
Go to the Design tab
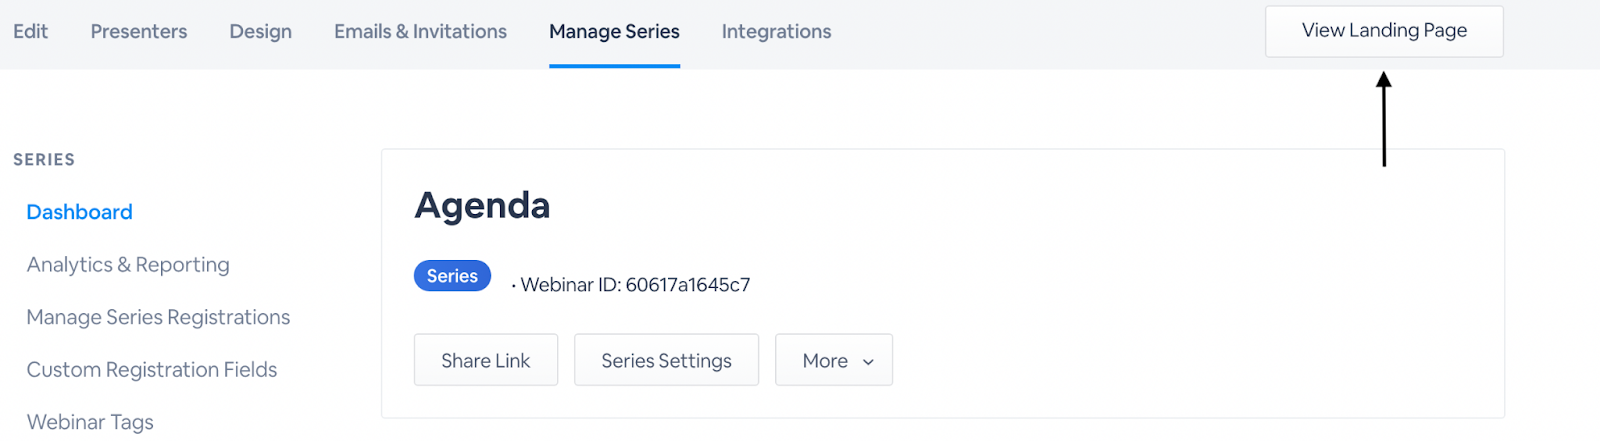point(260,31)
